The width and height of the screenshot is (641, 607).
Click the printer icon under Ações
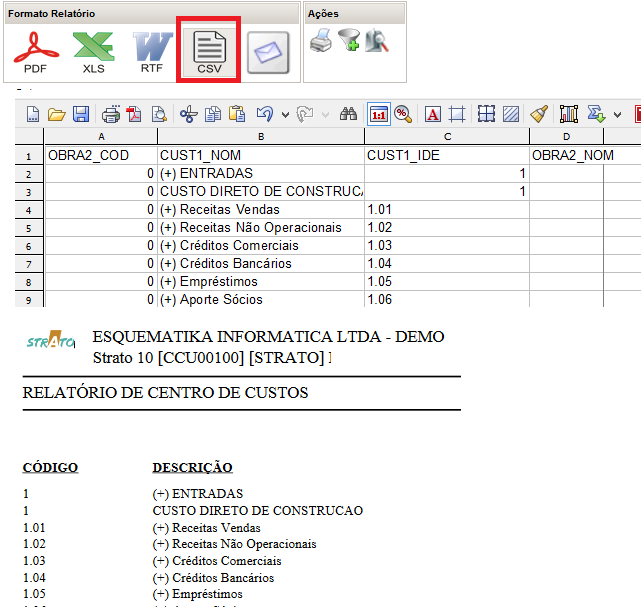point(321,40)
